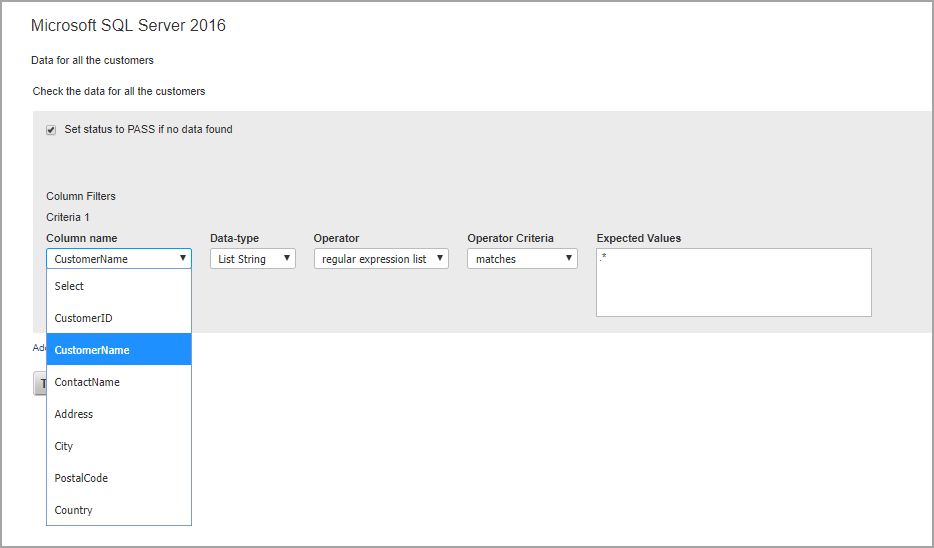
Task: Choose the Select option in the column list
Action: pyautogui.click(x=118, y=286)
